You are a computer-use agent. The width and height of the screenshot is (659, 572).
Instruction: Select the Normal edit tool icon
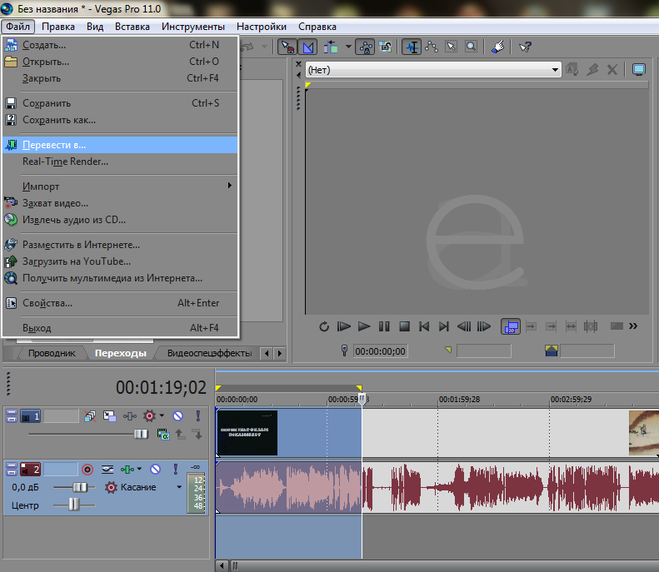coord(411,47)
